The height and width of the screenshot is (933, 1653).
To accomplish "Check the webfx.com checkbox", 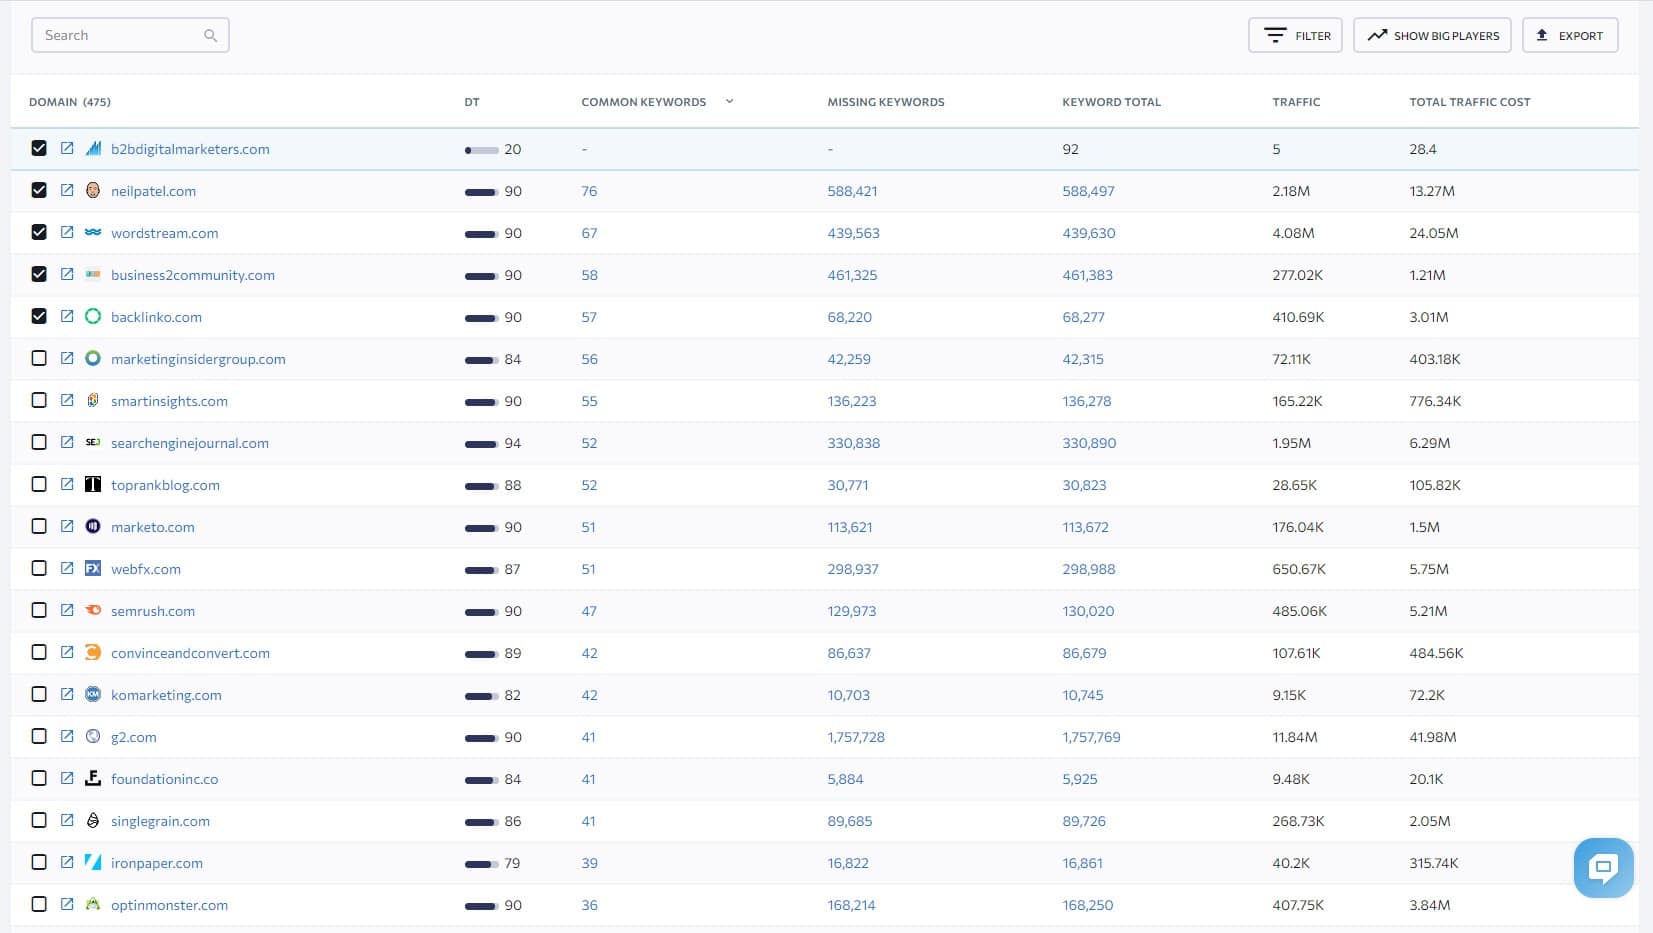I will [x=39, y=568].
